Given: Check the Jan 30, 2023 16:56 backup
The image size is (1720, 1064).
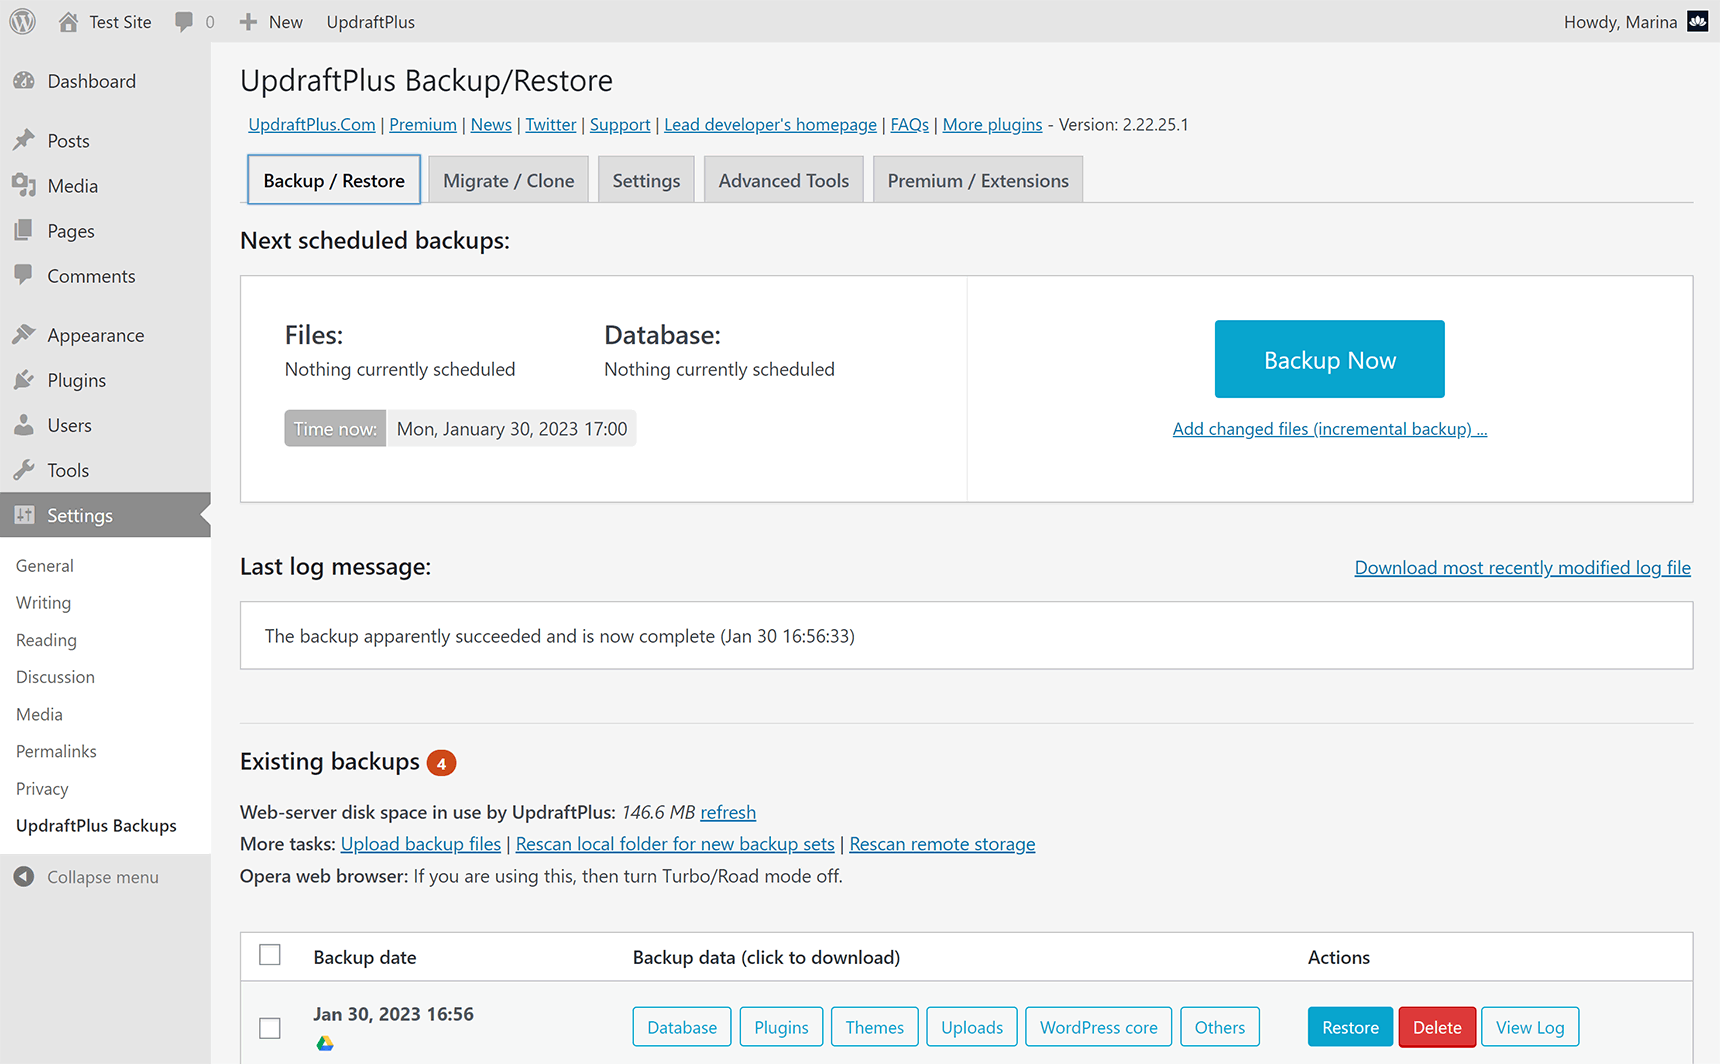Looking at the screenshot, I should click(270, 1028).
